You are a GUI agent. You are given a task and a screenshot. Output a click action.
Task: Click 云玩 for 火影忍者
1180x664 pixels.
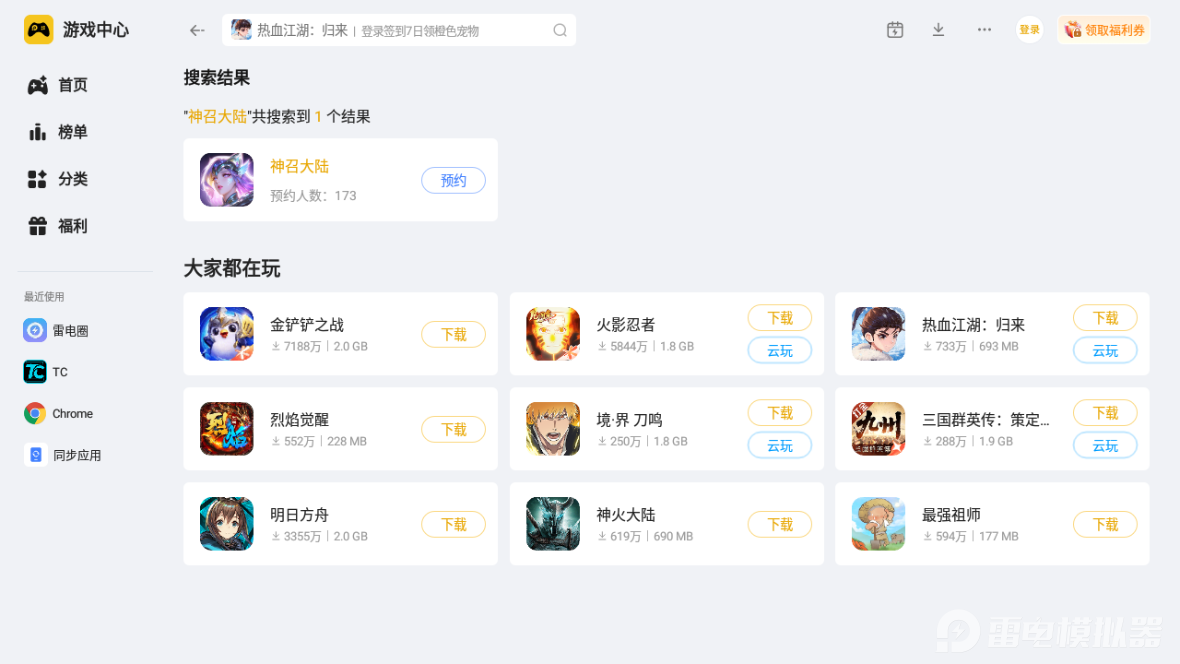[780, 351]
